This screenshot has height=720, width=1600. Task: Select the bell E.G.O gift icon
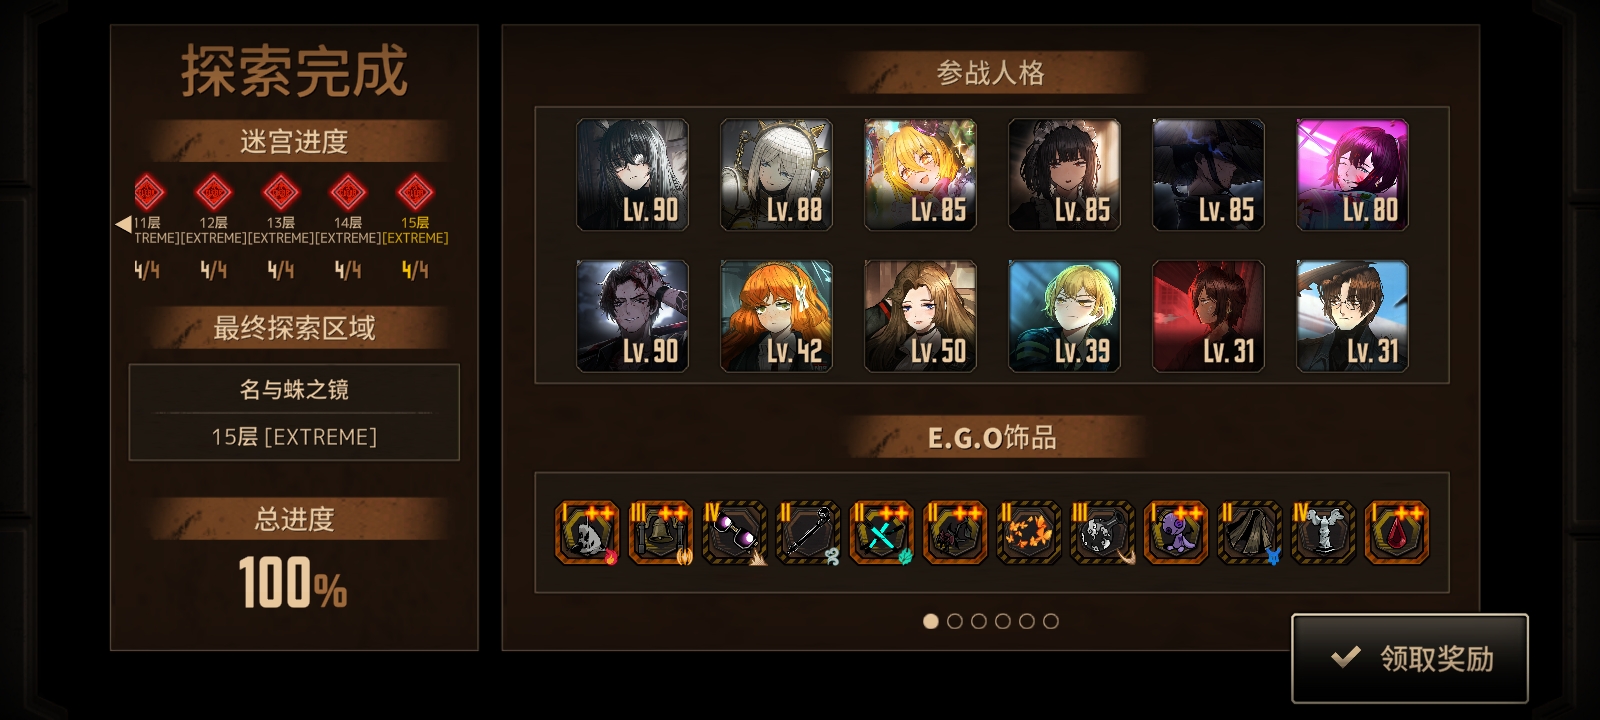(661, 533)
